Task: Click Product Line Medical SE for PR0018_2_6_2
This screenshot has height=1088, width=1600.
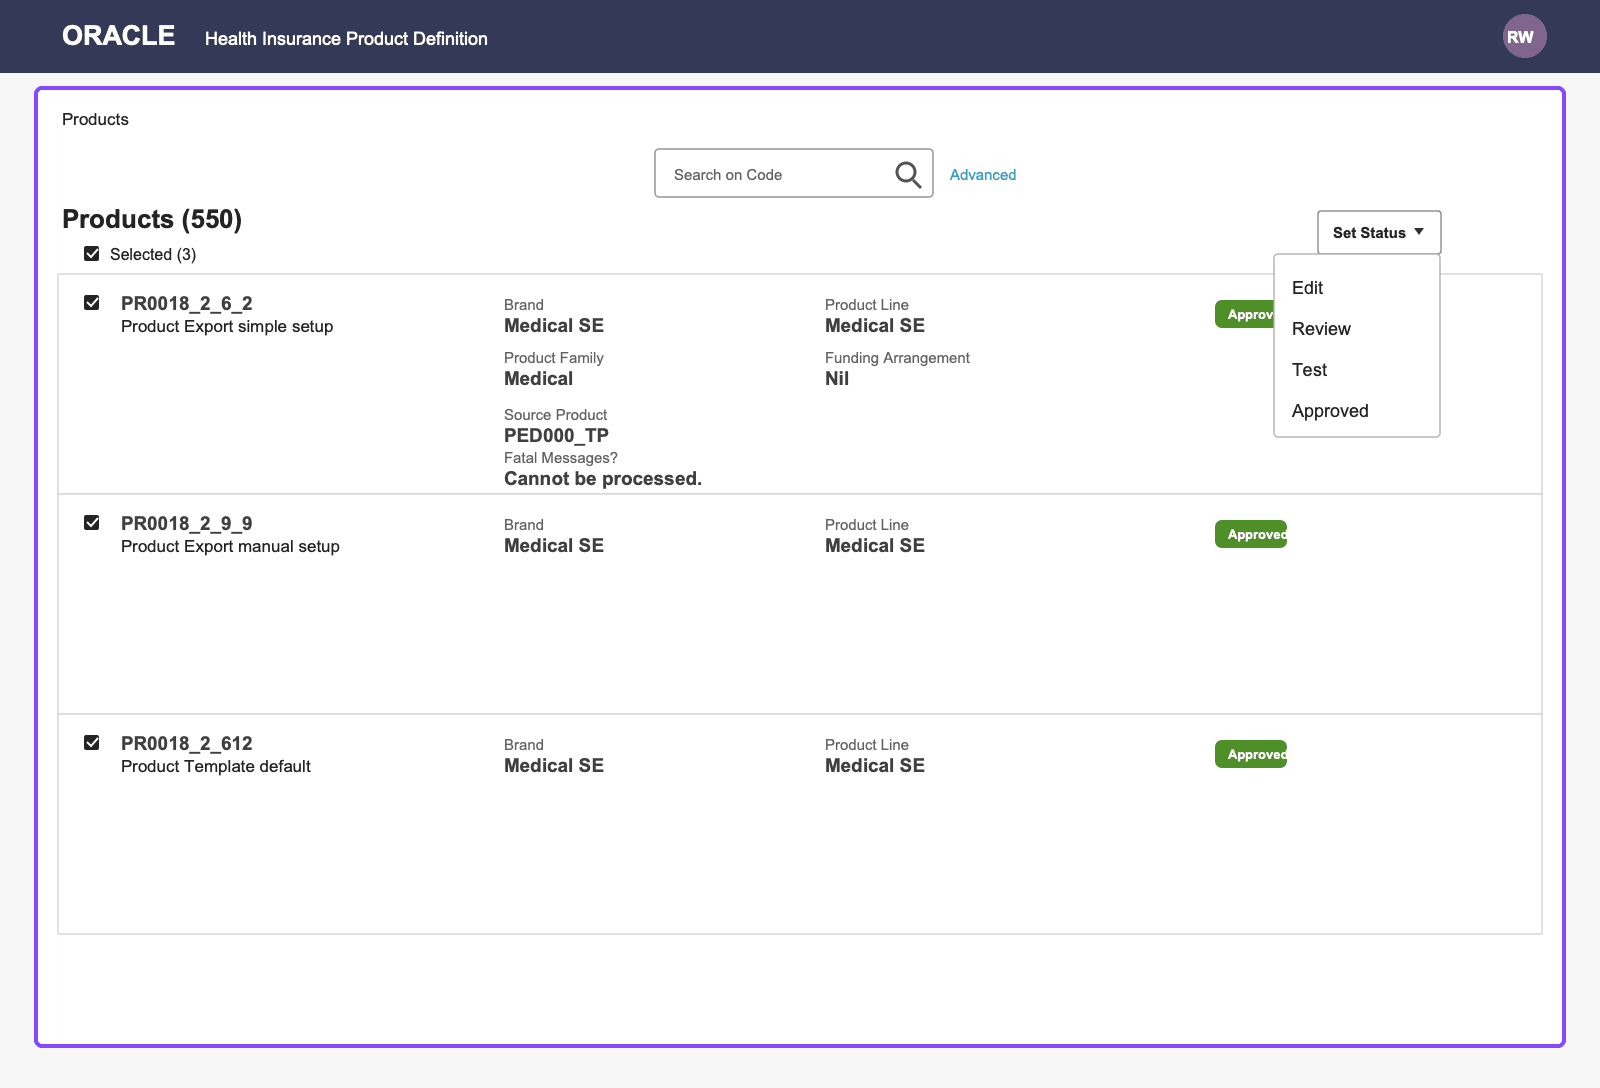Action: click(x=875, y=326)
